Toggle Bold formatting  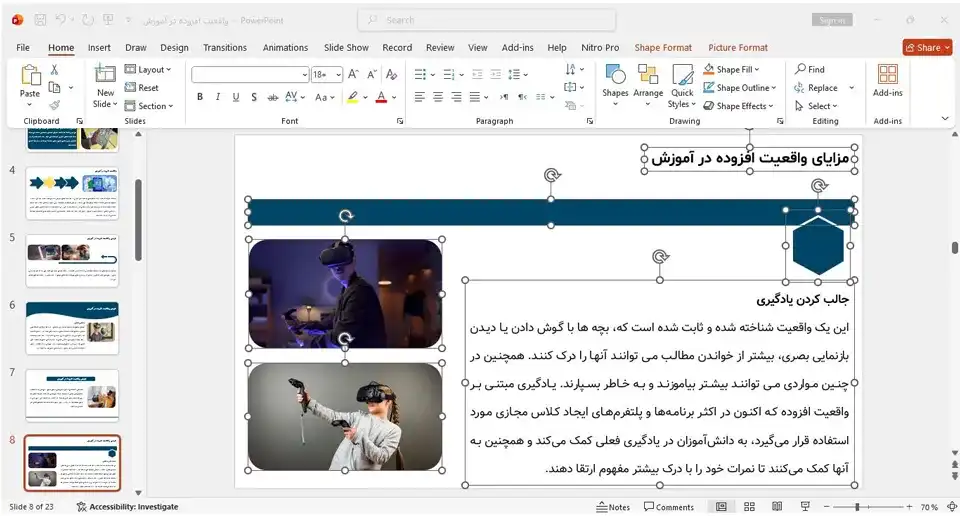click(200, 97)
